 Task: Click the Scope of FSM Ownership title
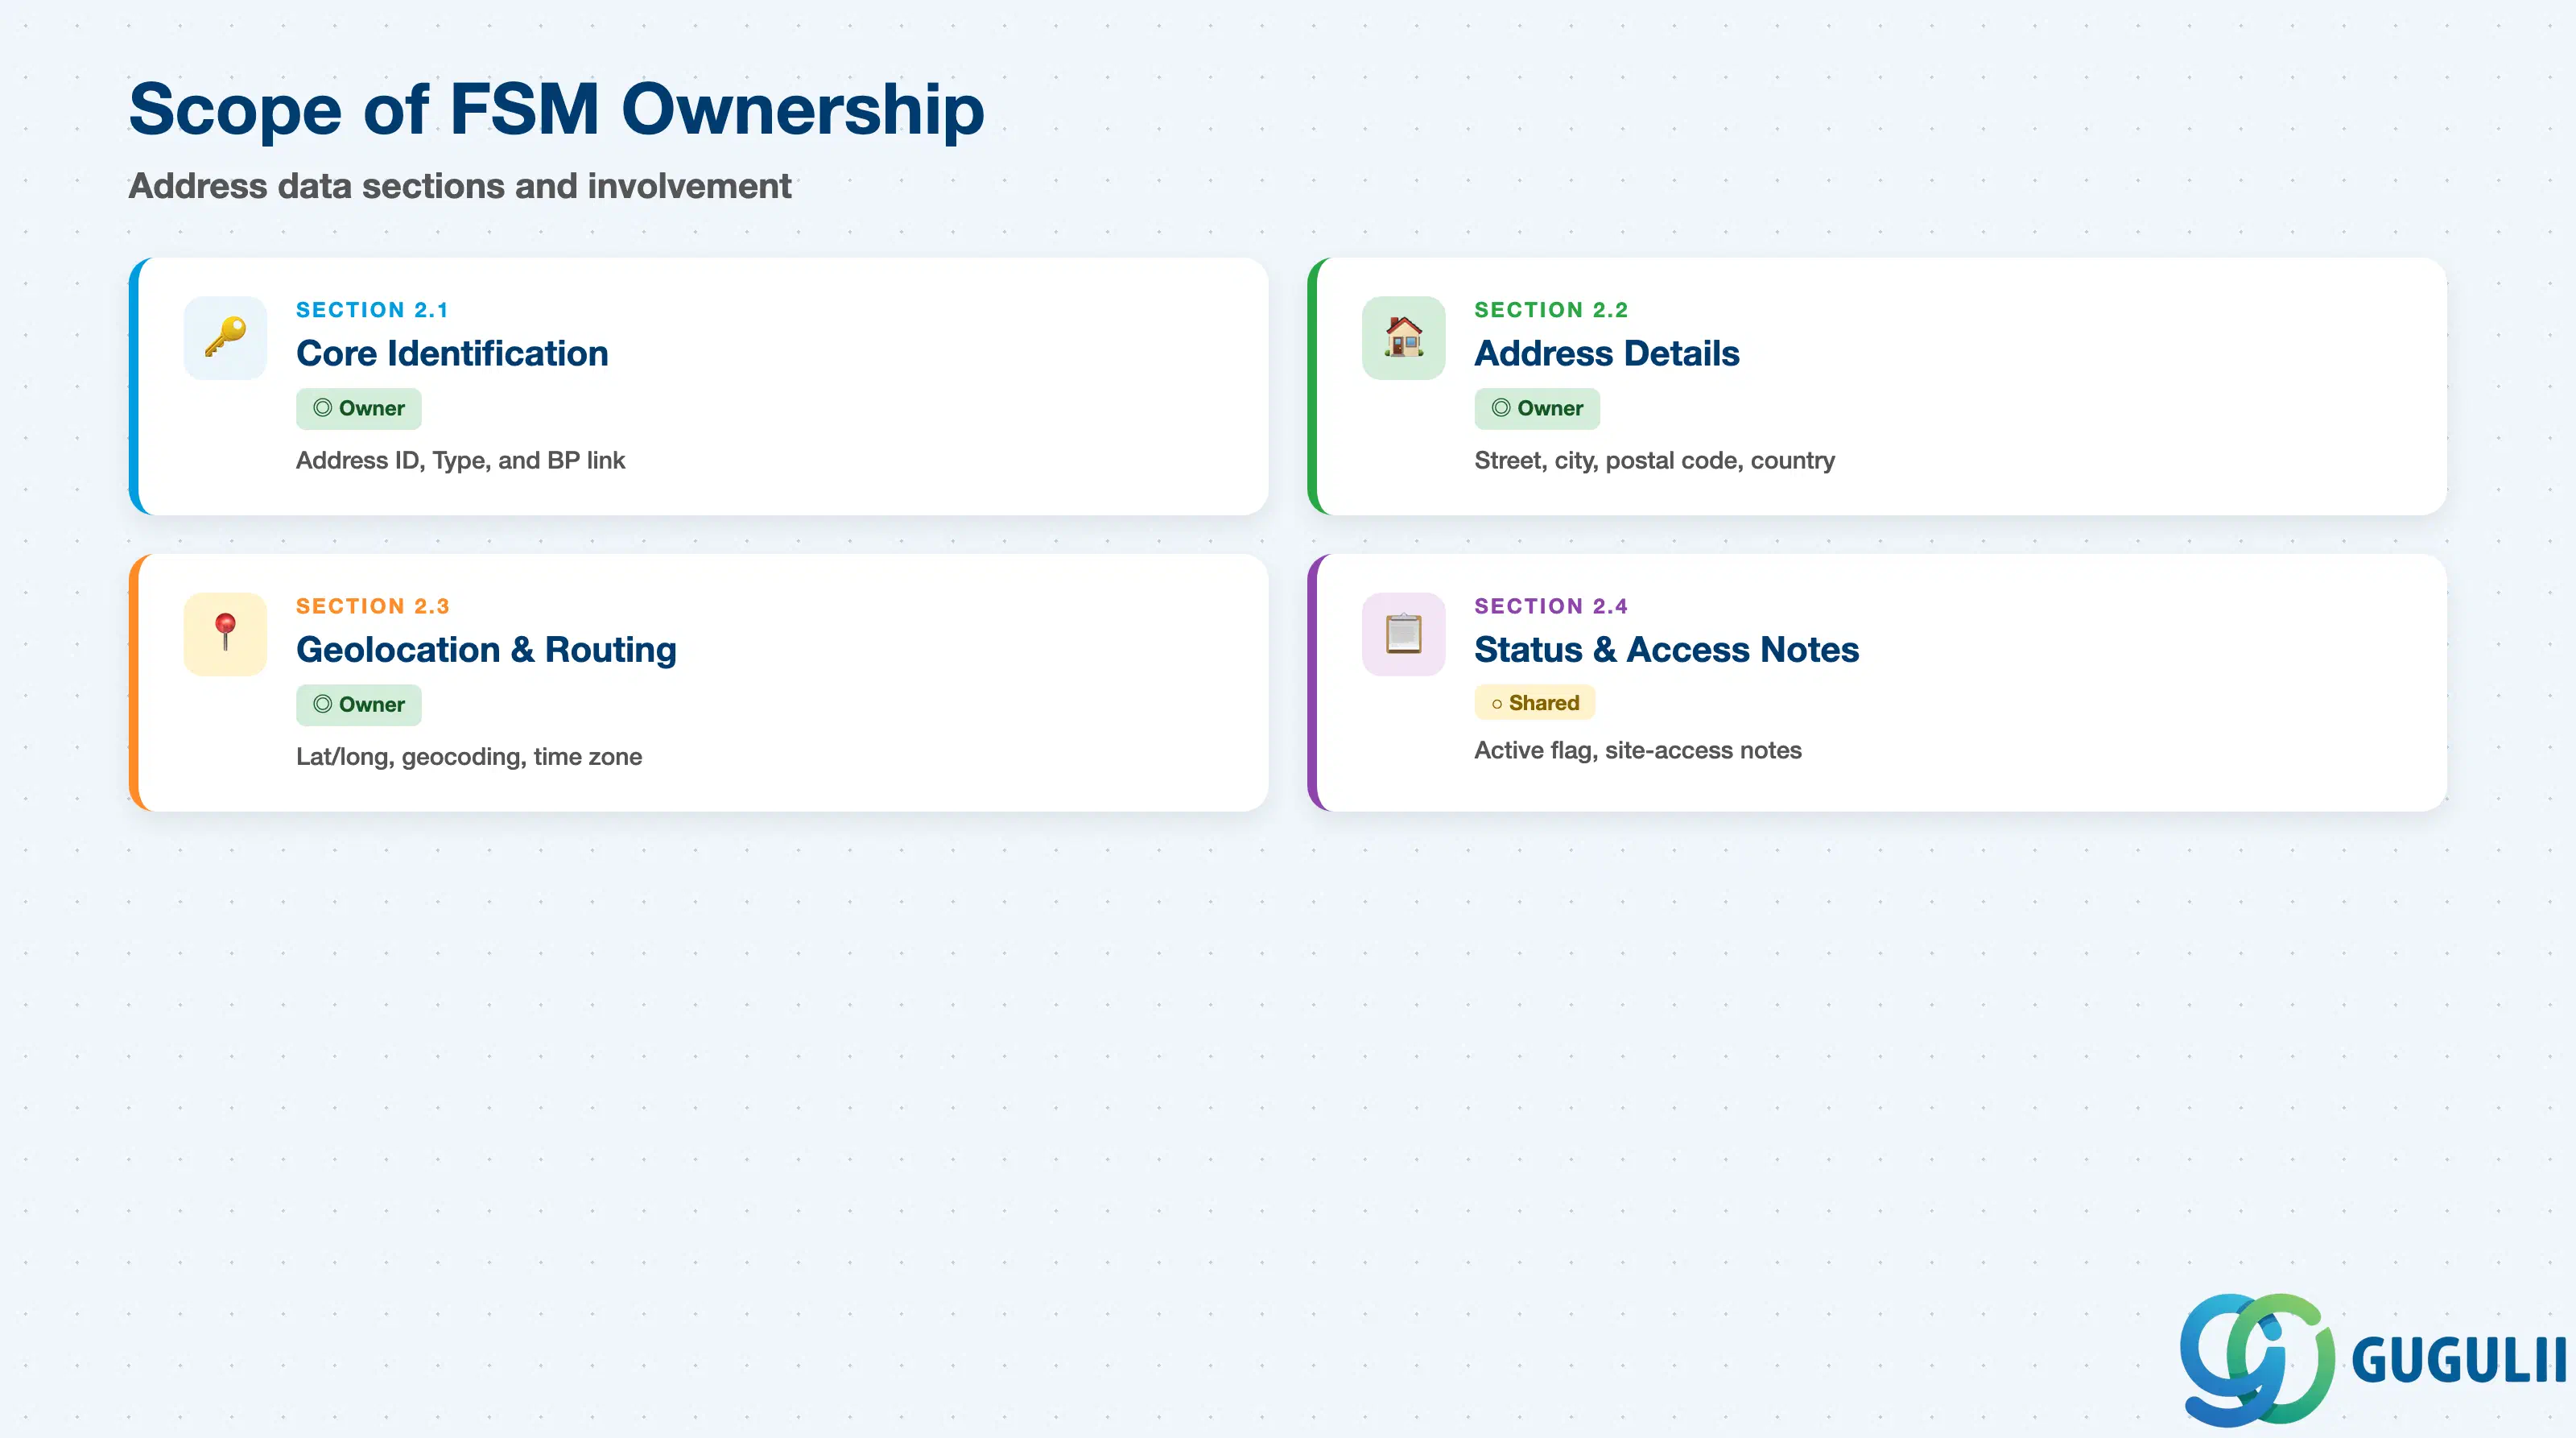coord(556,109)
